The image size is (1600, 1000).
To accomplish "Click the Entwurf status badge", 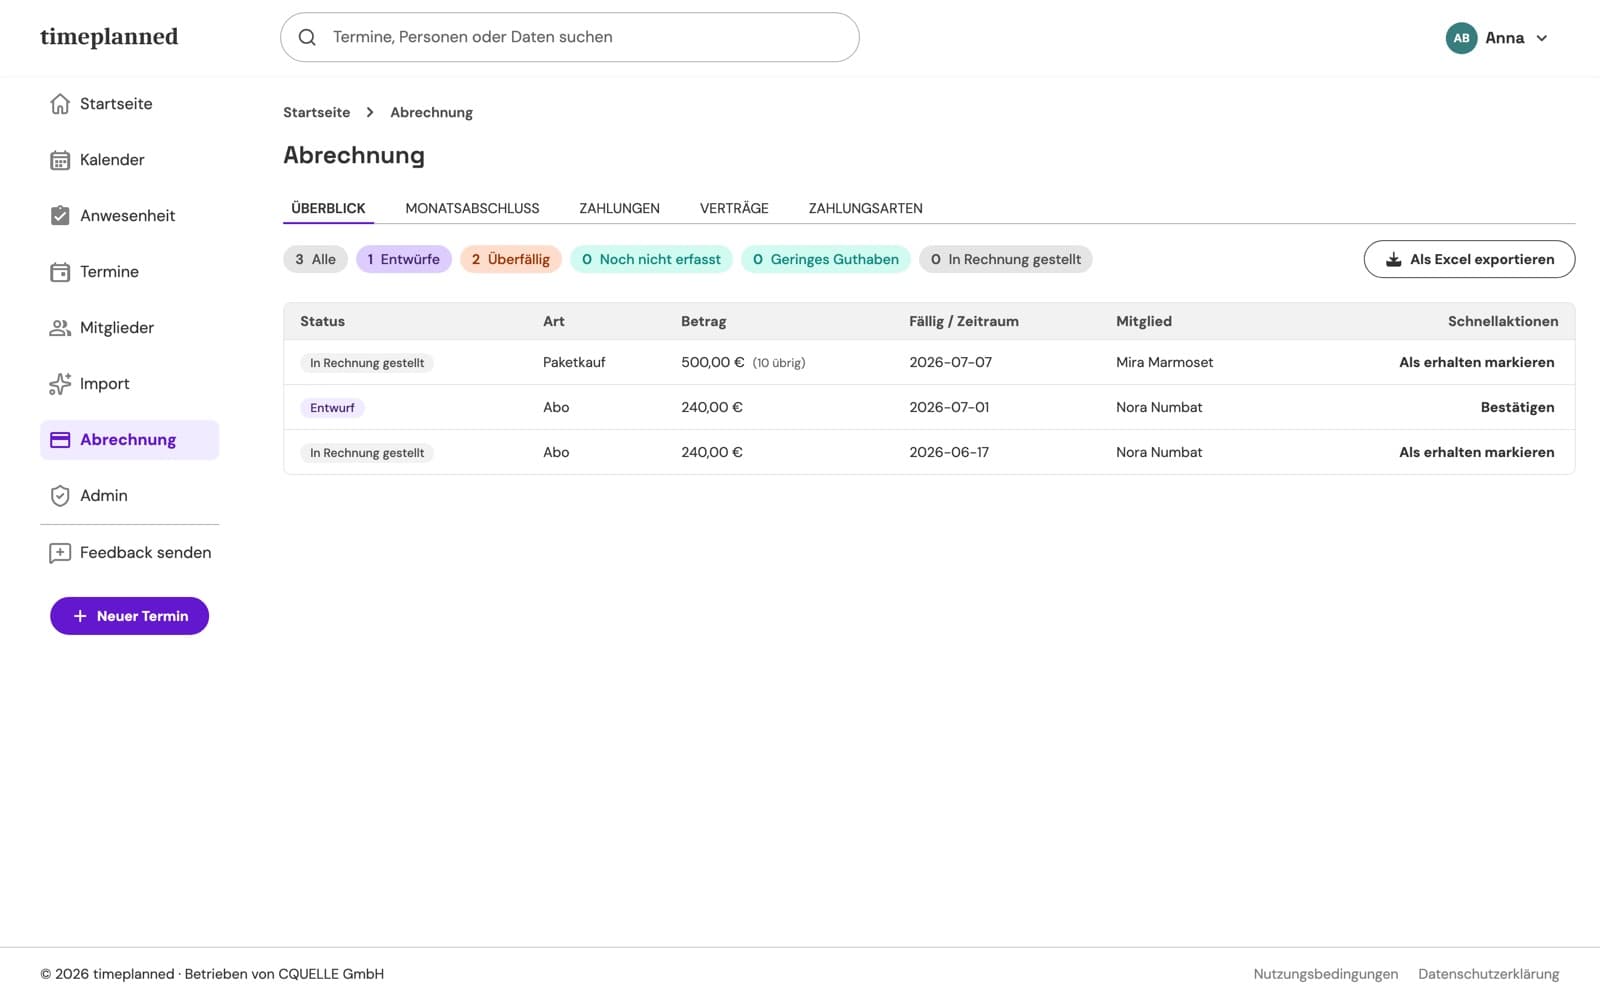I will pos(332,408).
